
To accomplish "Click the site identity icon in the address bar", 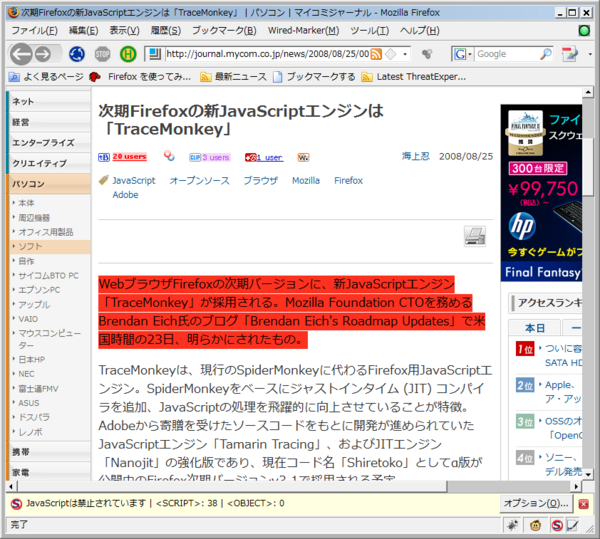I will pyautogui.click(x=154, y=54).
